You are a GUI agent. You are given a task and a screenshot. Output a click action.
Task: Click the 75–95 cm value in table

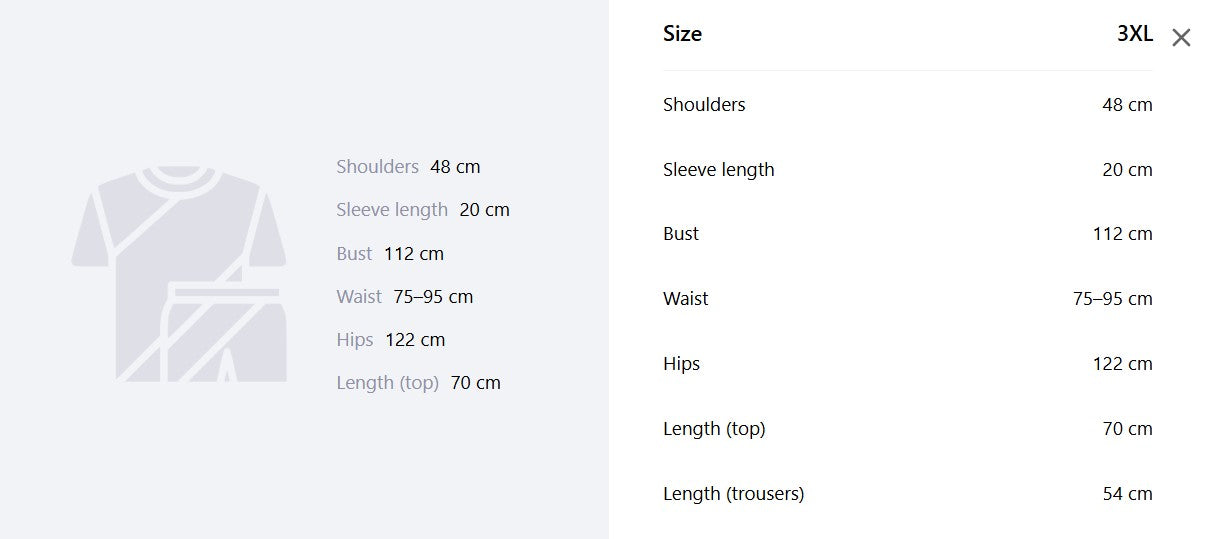pos(1113,299)
